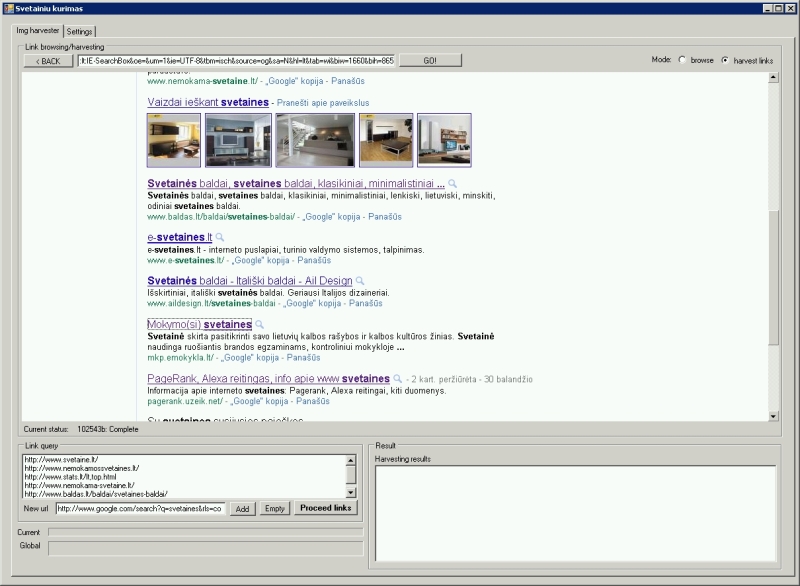The height and width of the screenshot is (586, 800).
Task: Clear the link query with Empty button
Action: click(x=274, y=508)
